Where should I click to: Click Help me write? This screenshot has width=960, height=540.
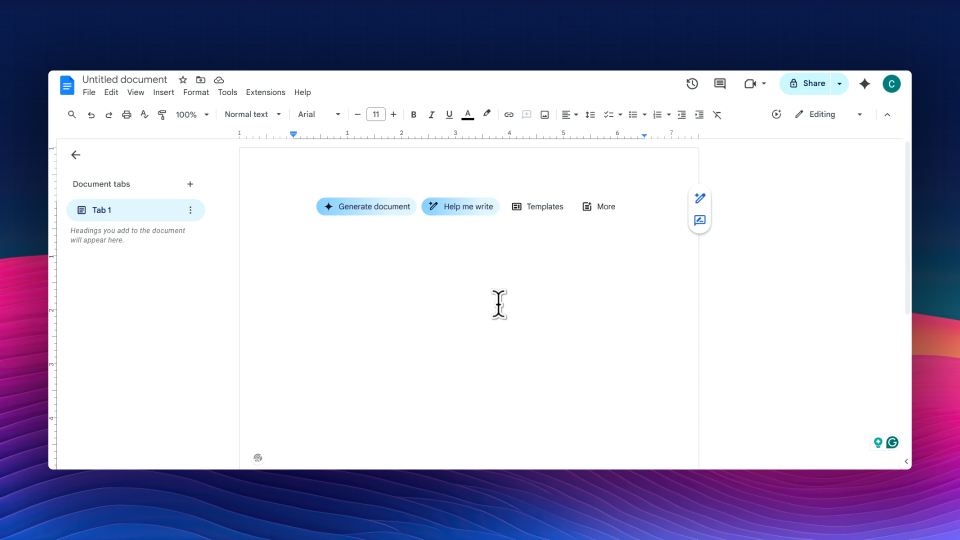[460, 206]
